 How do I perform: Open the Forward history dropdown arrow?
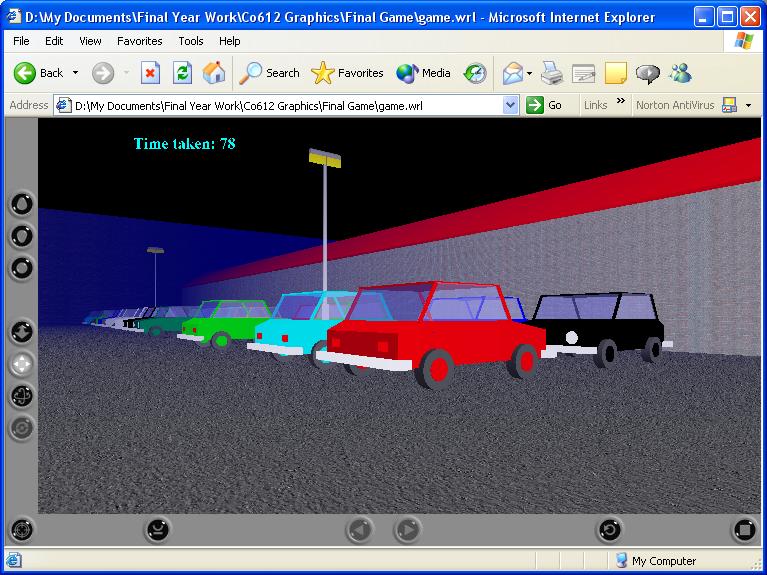(x=126, y=73)
